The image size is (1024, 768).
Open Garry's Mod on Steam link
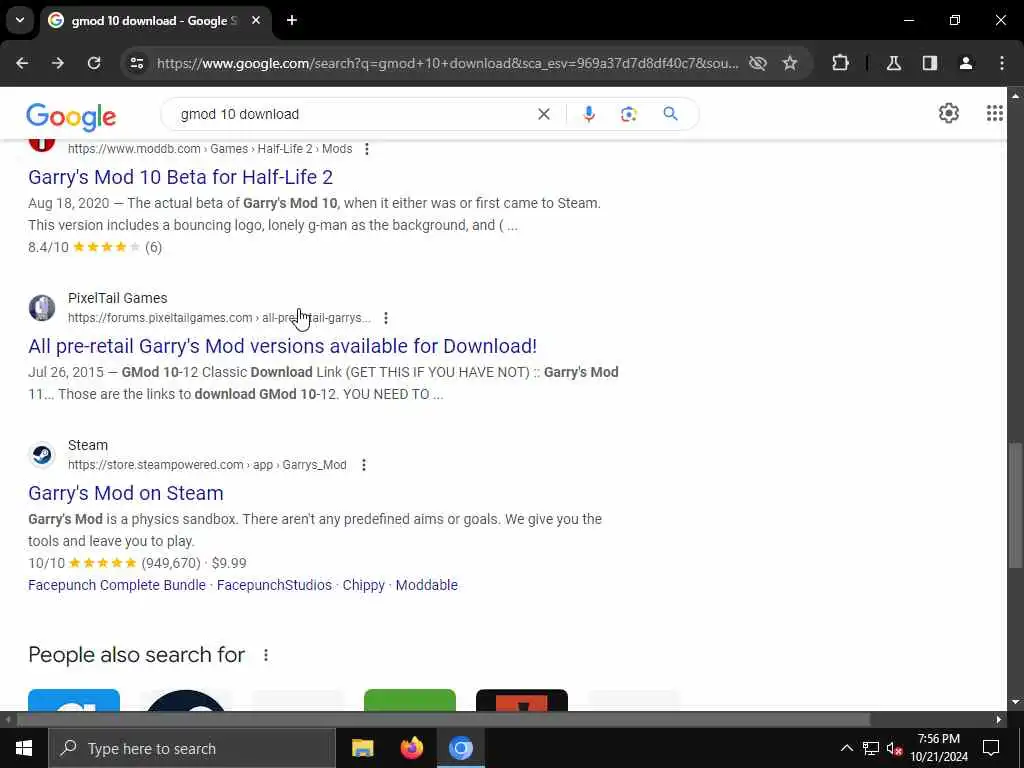pos(125,493)
